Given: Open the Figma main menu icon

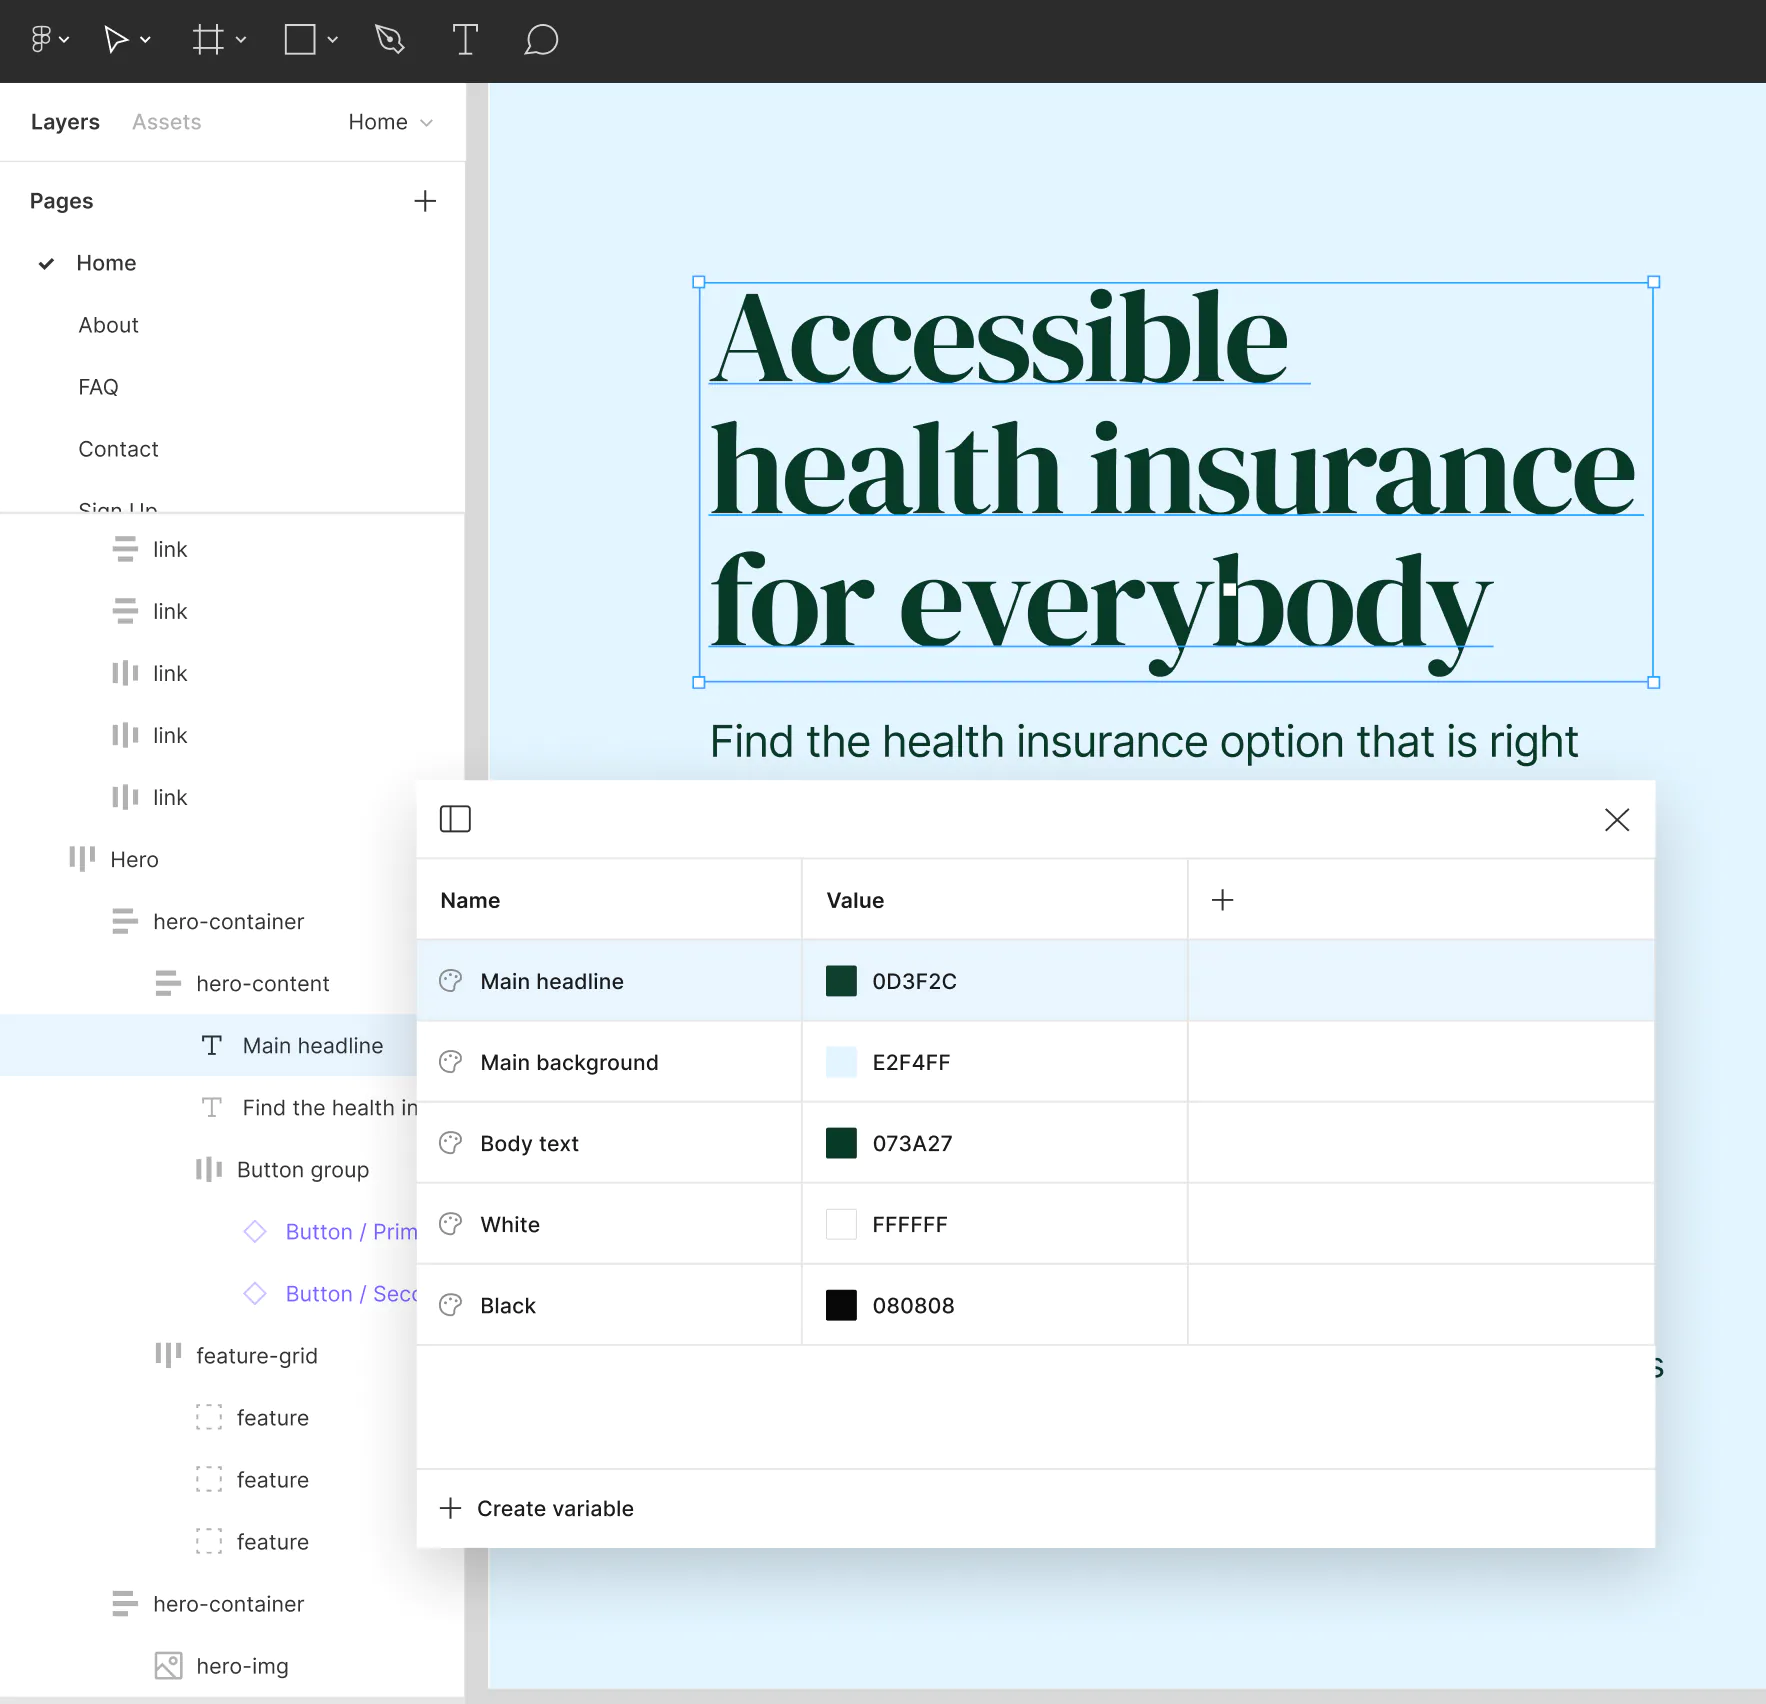Looking at the screenshot, I should click(x=41, y=40).
